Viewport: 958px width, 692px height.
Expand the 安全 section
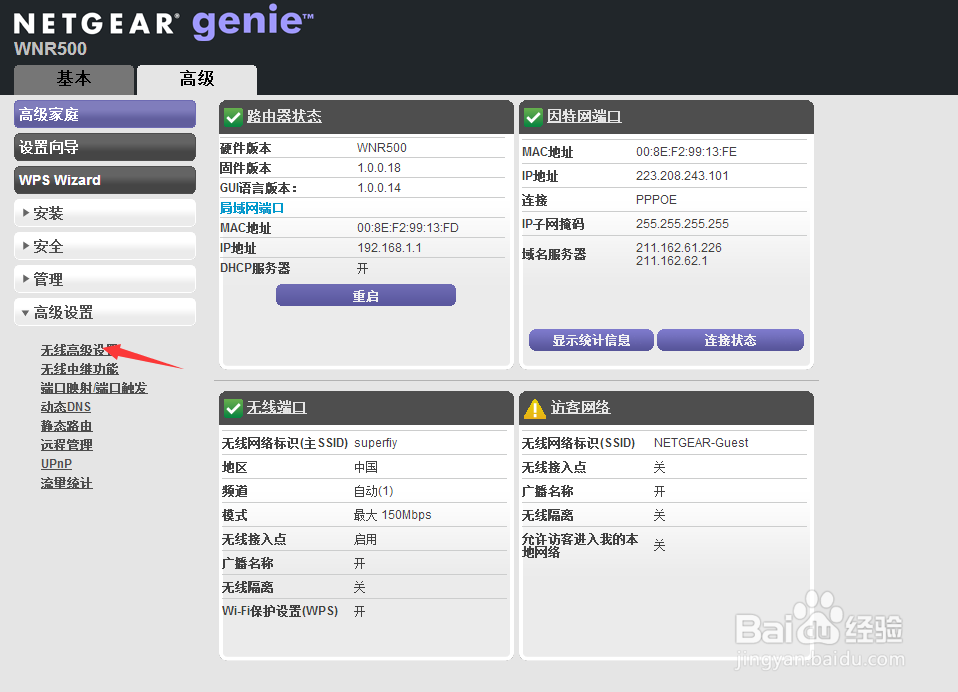[x=105, y=246]
